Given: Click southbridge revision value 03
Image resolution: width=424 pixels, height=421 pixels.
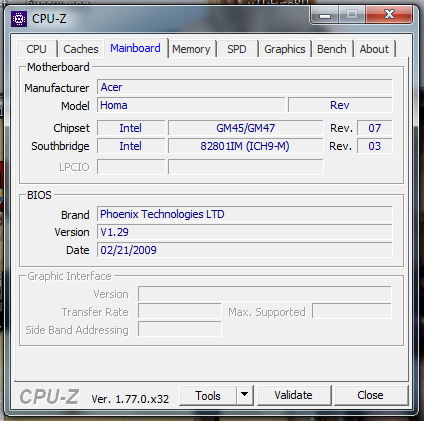Looking at the screenshot, I should (375, 146).
